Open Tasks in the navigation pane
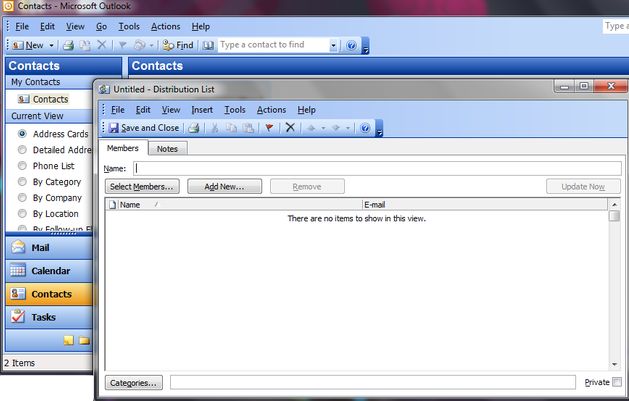Viewport: 629px width, 401px height. coord(49,317)
